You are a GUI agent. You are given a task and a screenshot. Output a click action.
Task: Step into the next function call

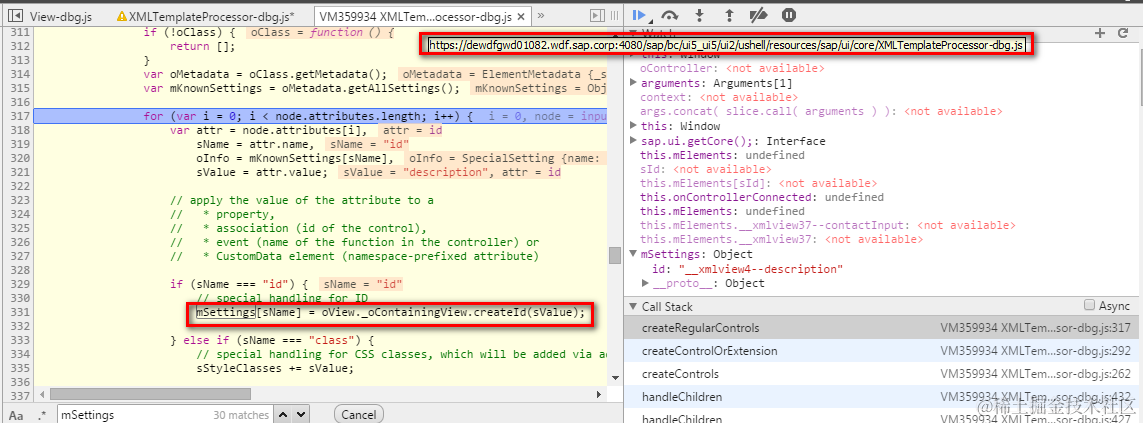[x=700, y=15]
